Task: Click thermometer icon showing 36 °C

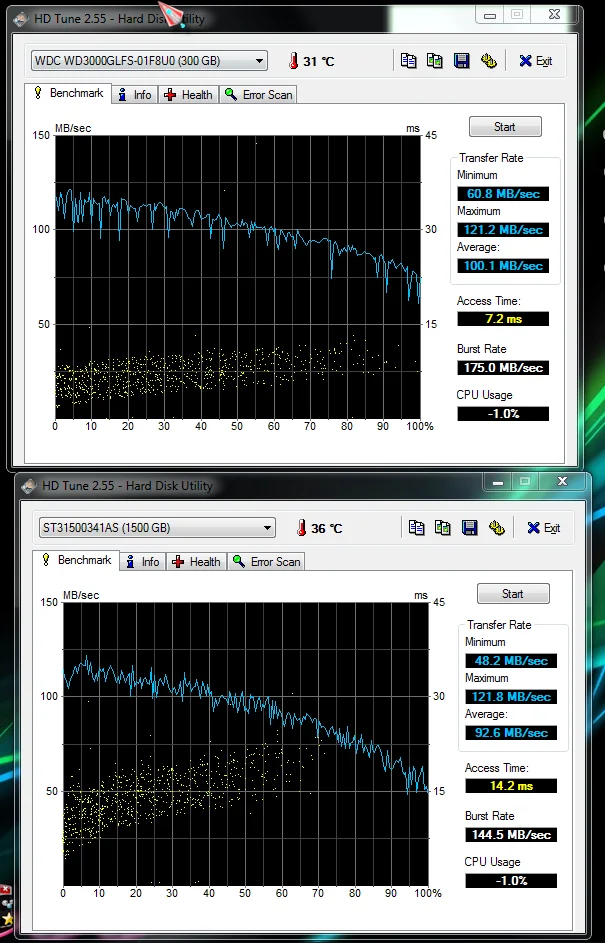Action: click(301, 528)
